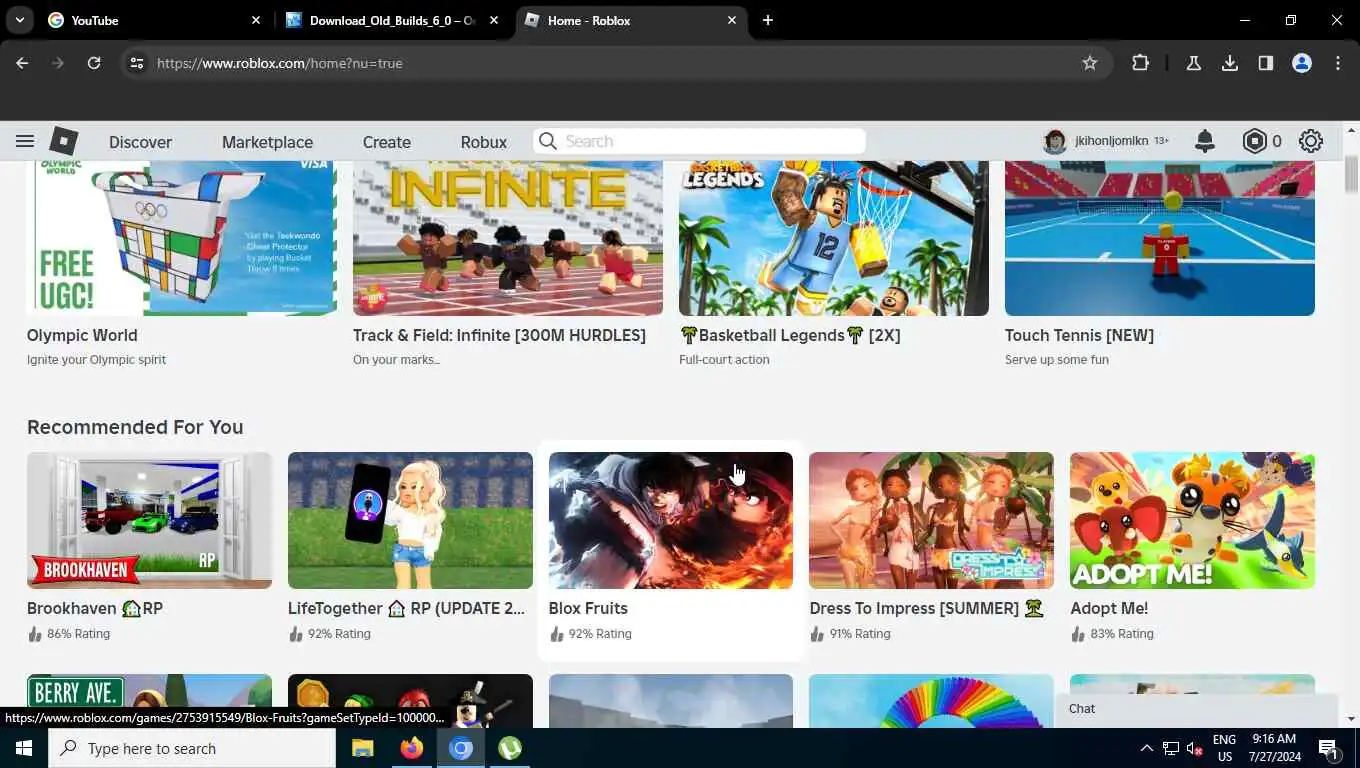
Task: Open the Chrome extensions puzzle icon
Action: tap(1140, 63)
